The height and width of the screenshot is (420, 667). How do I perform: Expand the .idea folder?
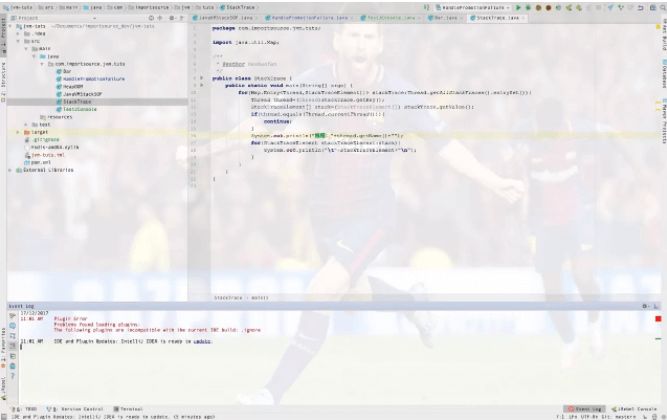click(18, 34)
